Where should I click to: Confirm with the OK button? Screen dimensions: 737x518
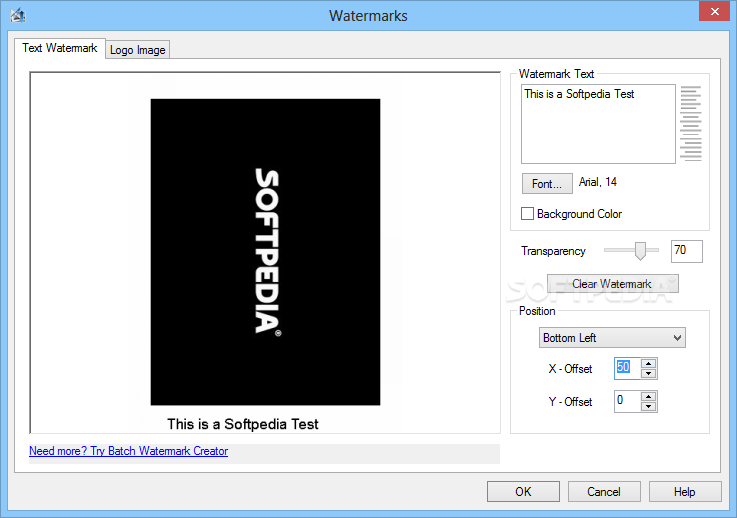point(523,492)
